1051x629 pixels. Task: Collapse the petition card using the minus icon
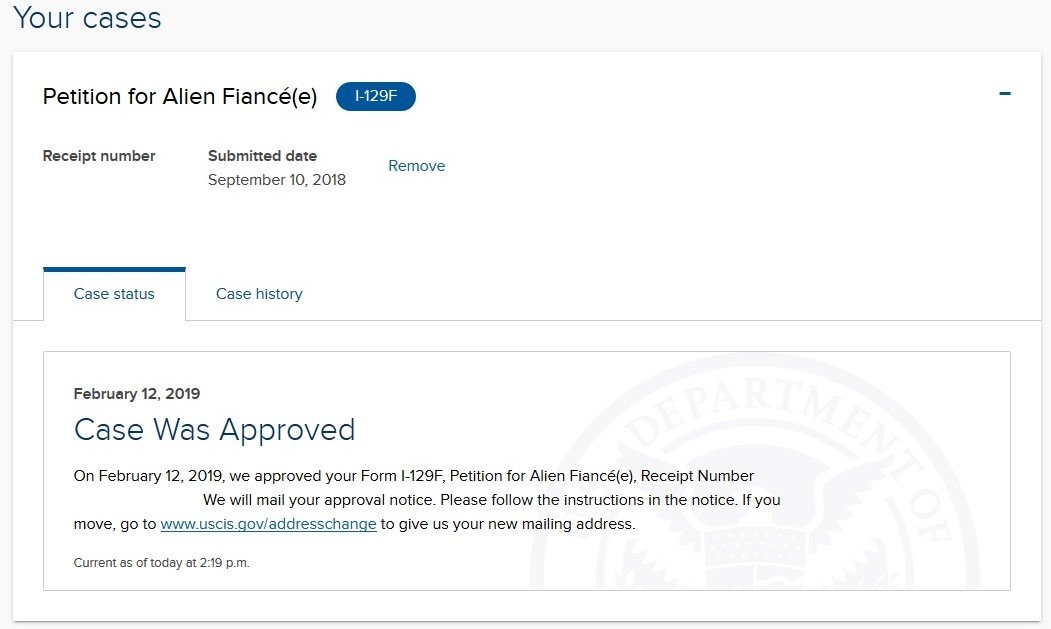point(1004,94)
